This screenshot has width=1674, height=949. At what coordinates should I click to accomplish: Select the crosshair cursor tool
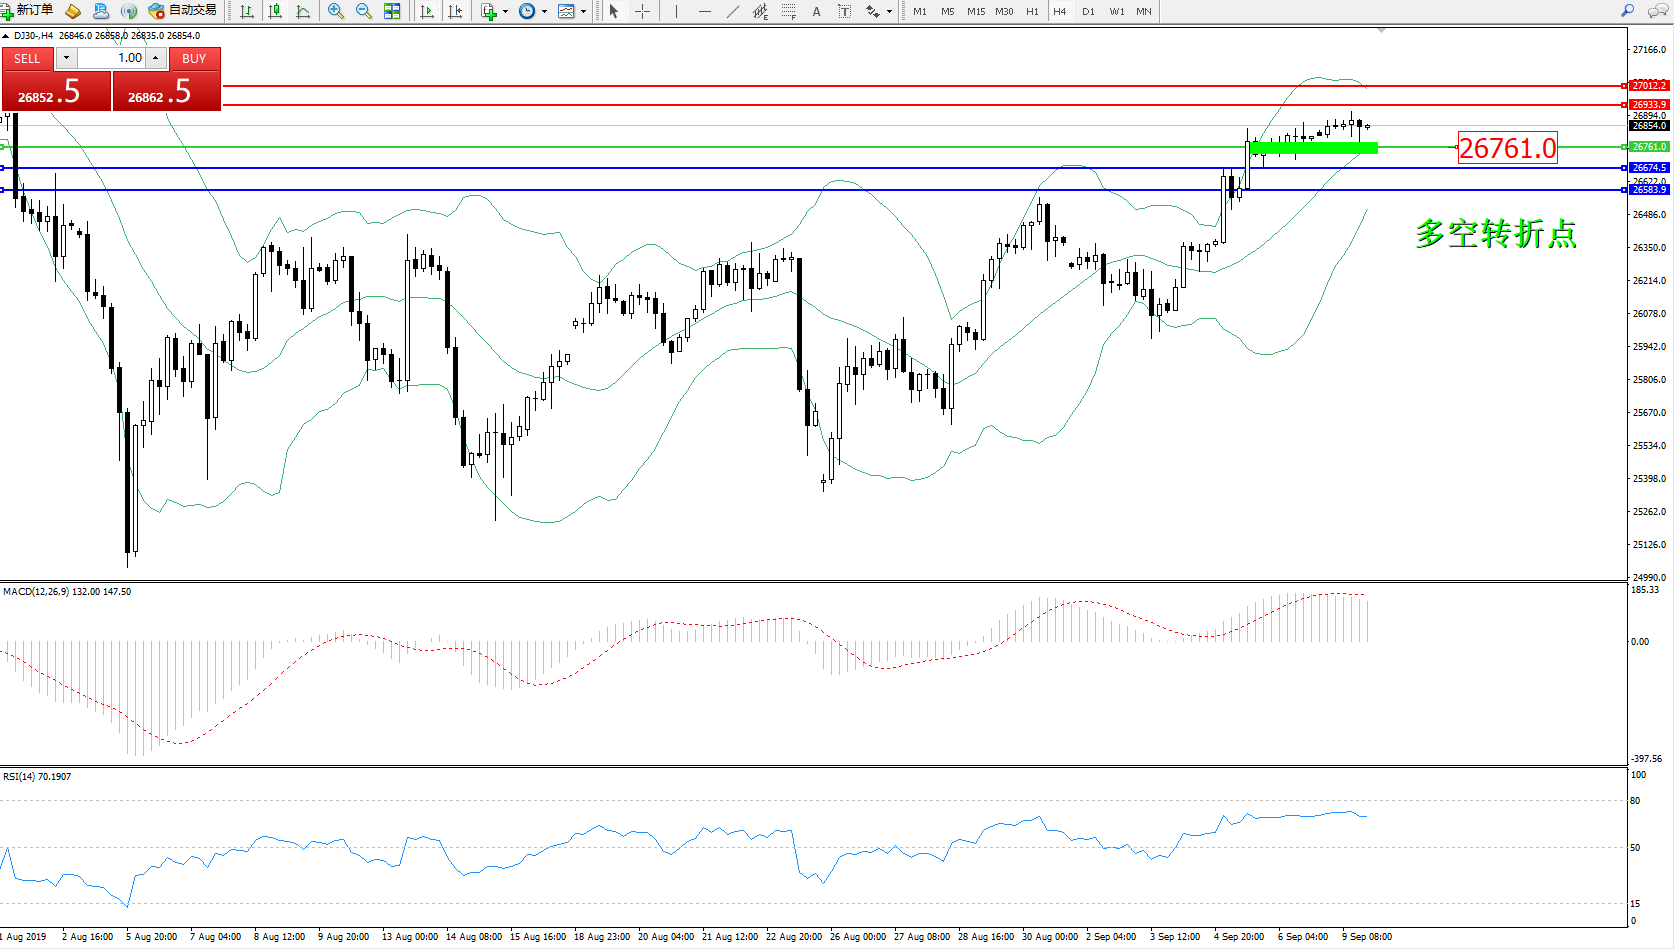(642, 11)
